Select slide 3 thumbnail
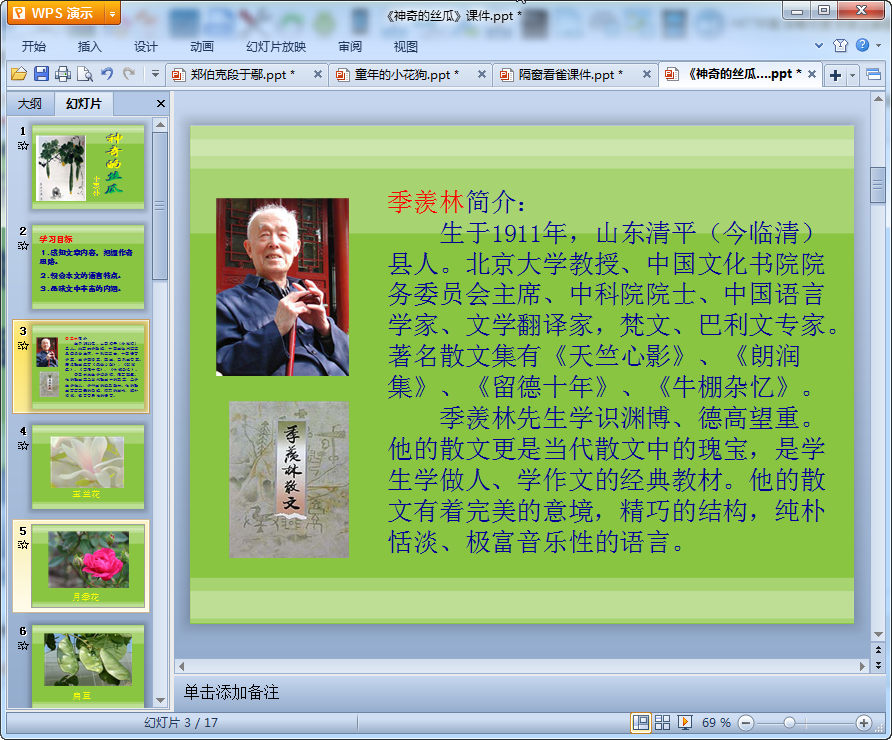Screen dimensions: 892x740 pyautogui.click(x=88, y=367)
